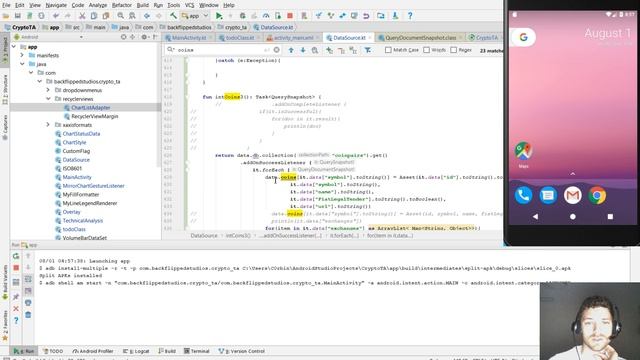Click the Save All toolbar icon
640x360 pixels.
click(x=18, y=16)
